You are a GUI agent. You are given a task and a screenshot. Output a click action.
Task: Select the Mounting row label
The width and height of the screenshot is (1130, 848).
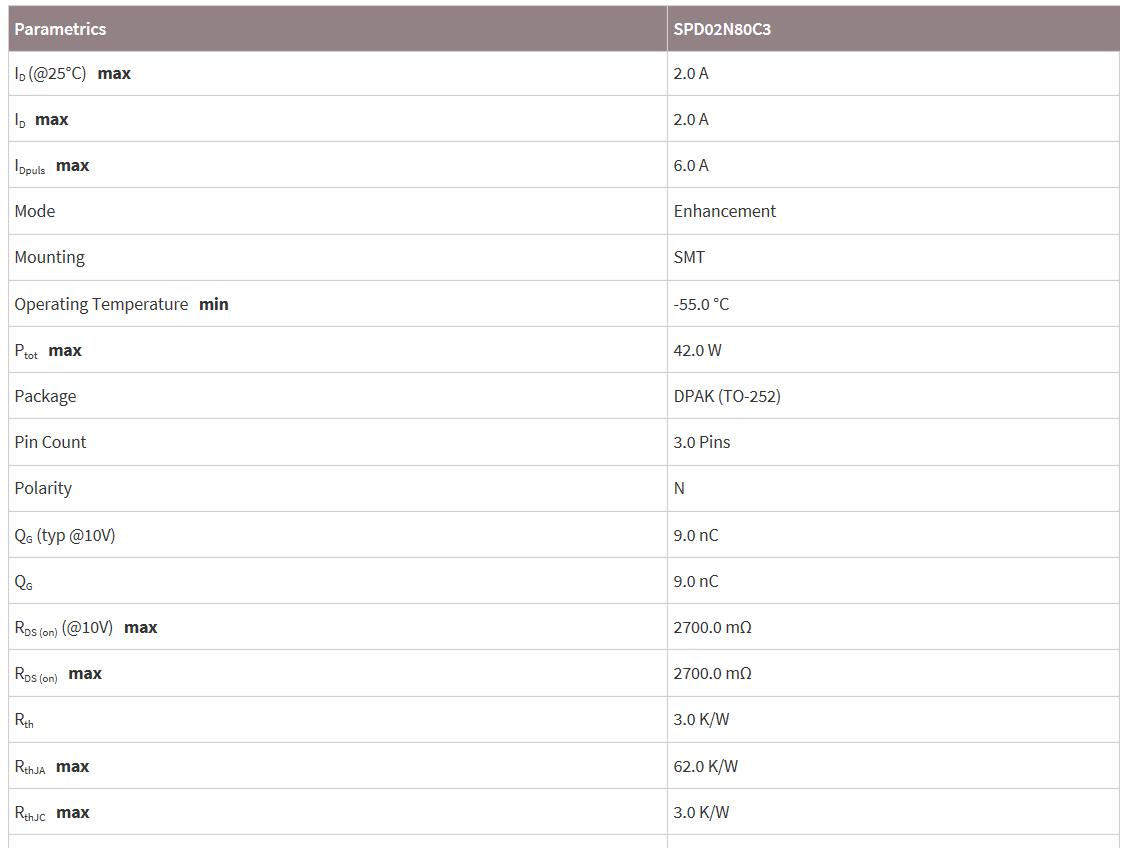(50, 258)
